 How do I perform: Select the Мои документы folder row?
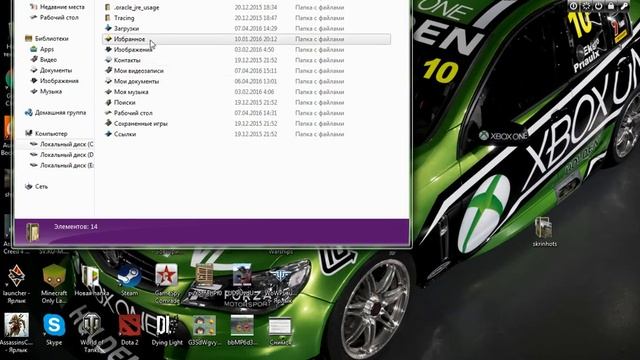[x=247, y=82]
